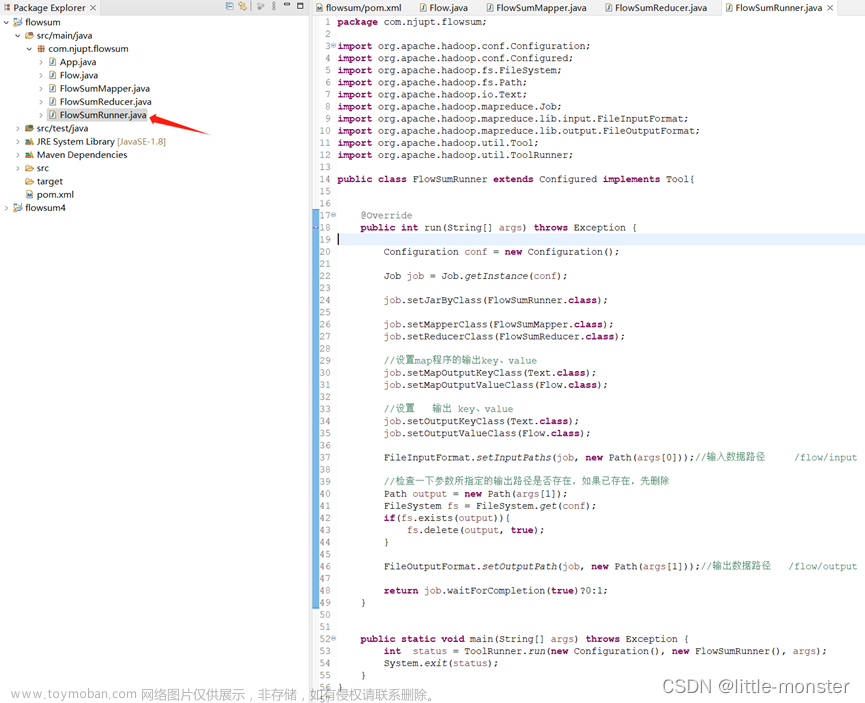Click the FlowSumRunner.java file icon in the tree
This screenshot has height=703, width=865.
52,115
